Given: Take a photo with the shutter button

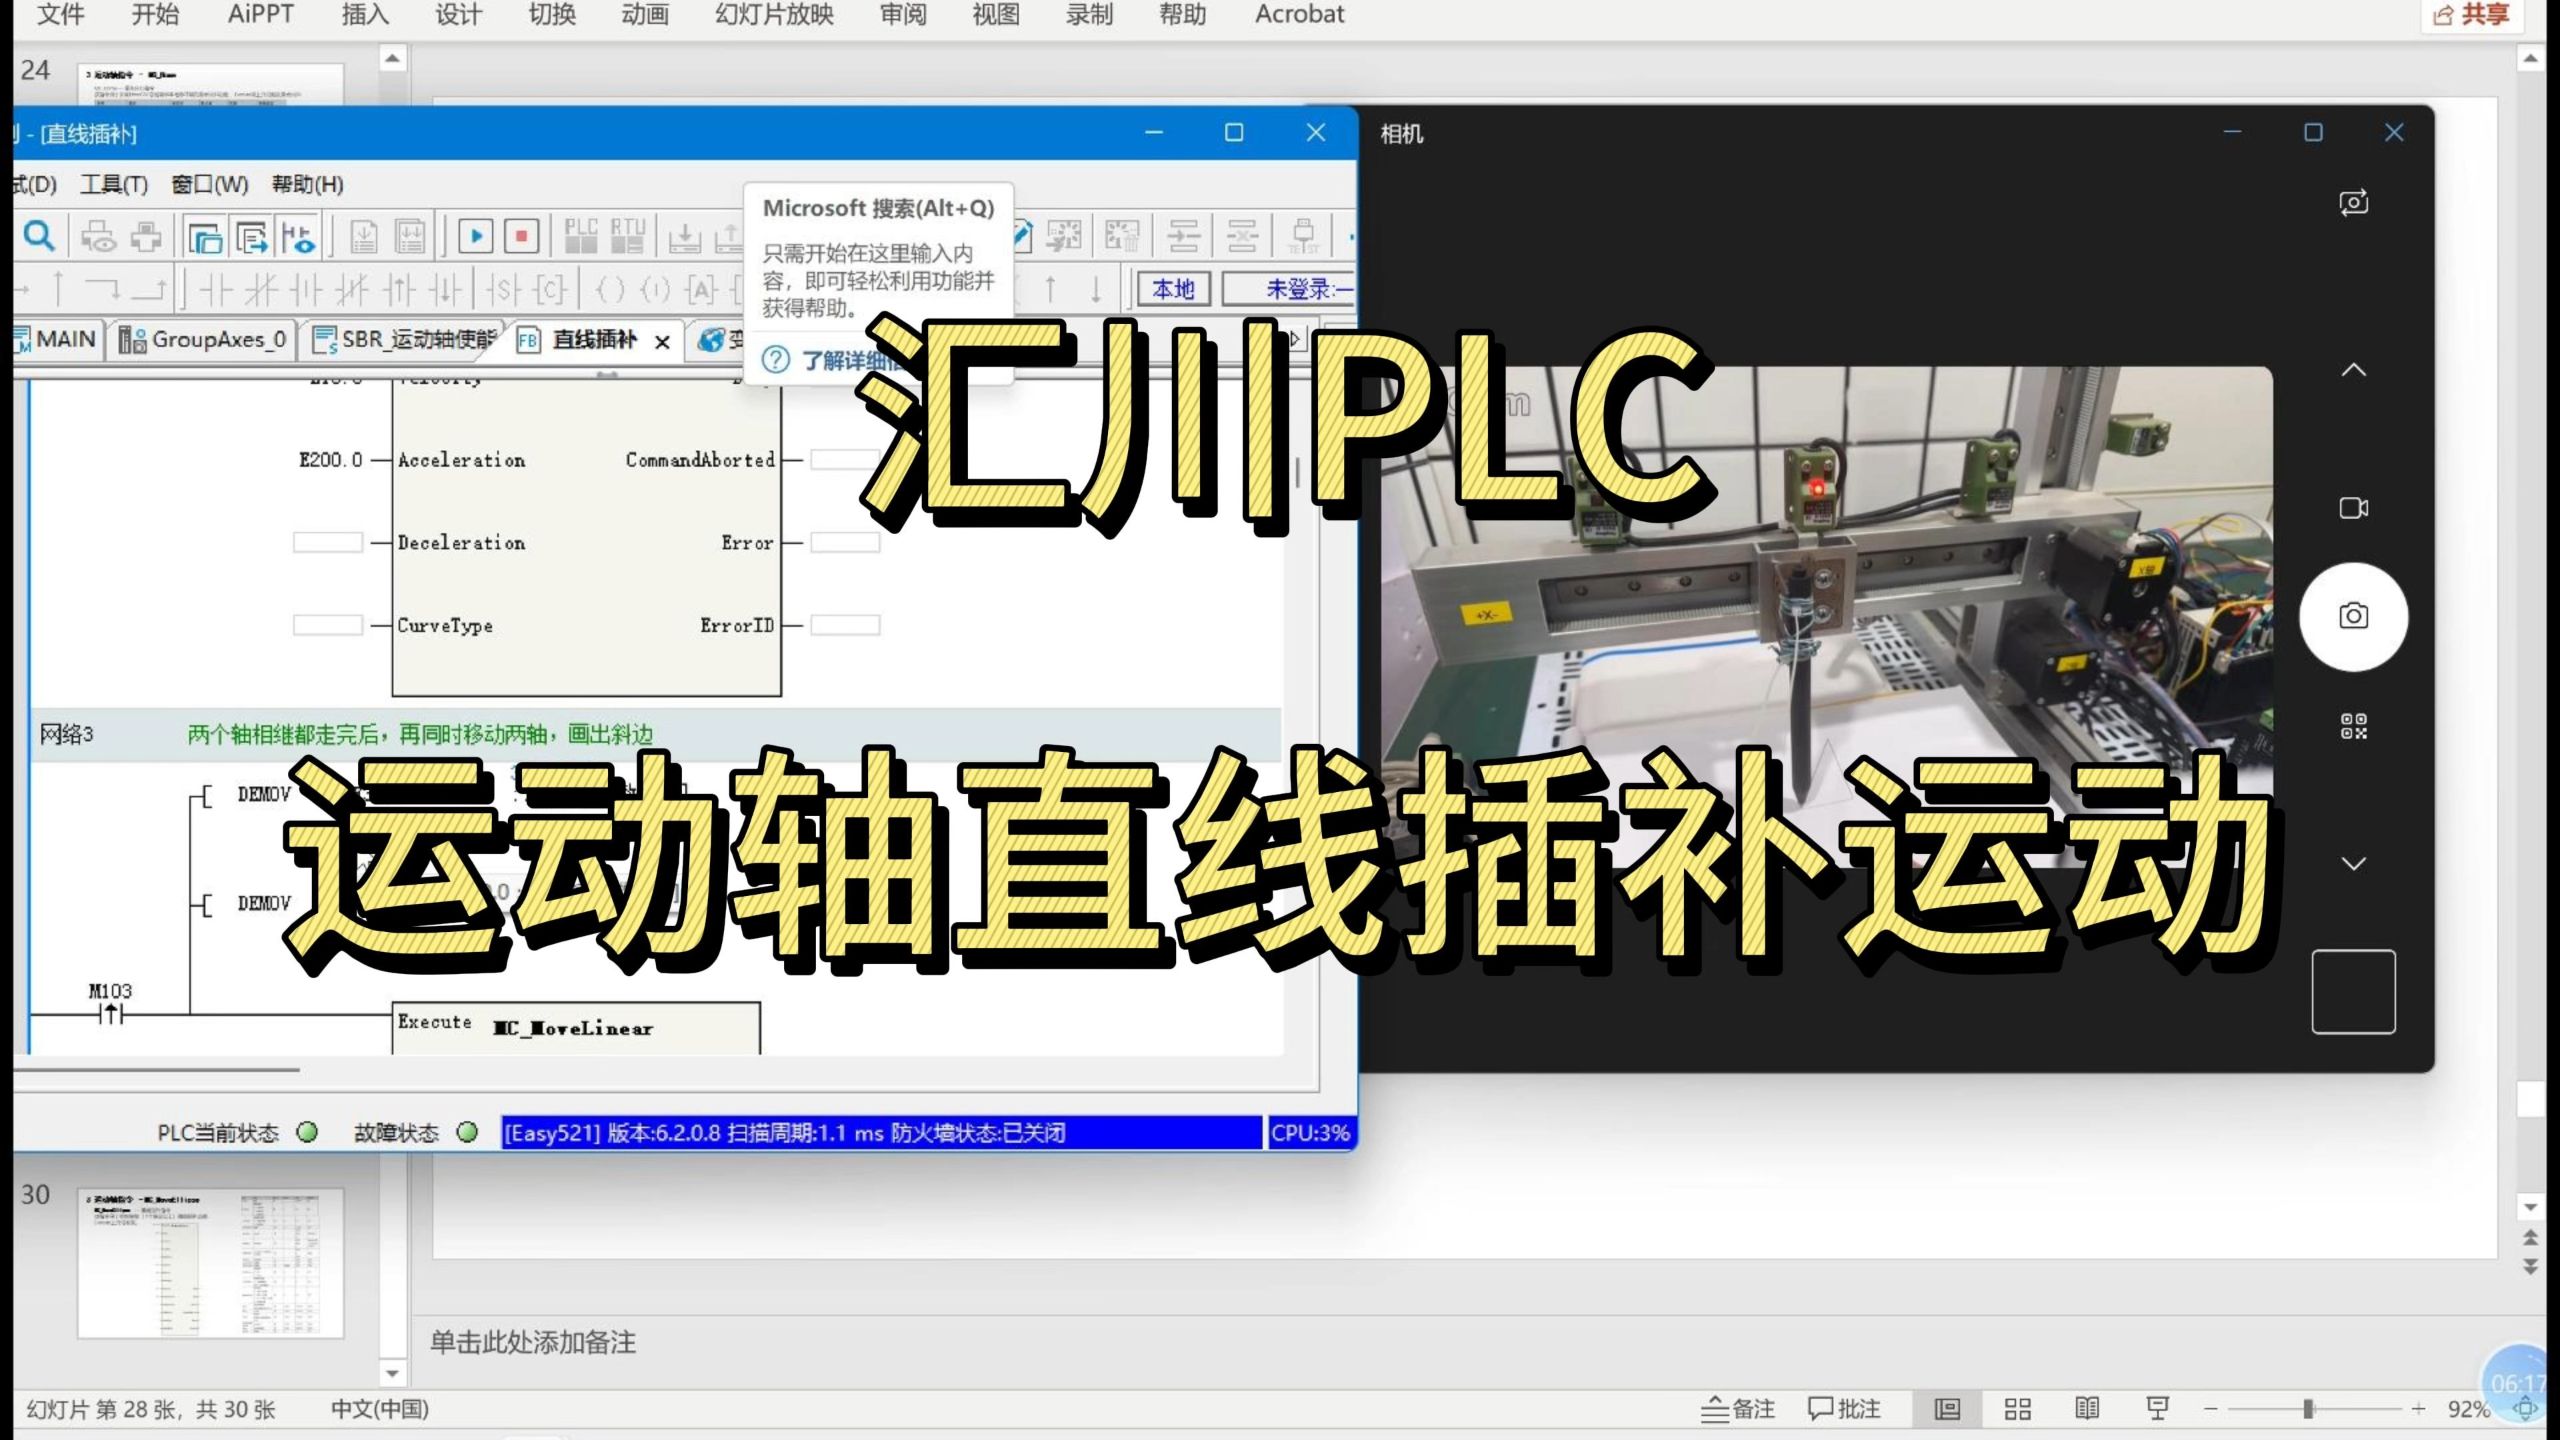Looking at the screenshot, I should coord(2354,616).
